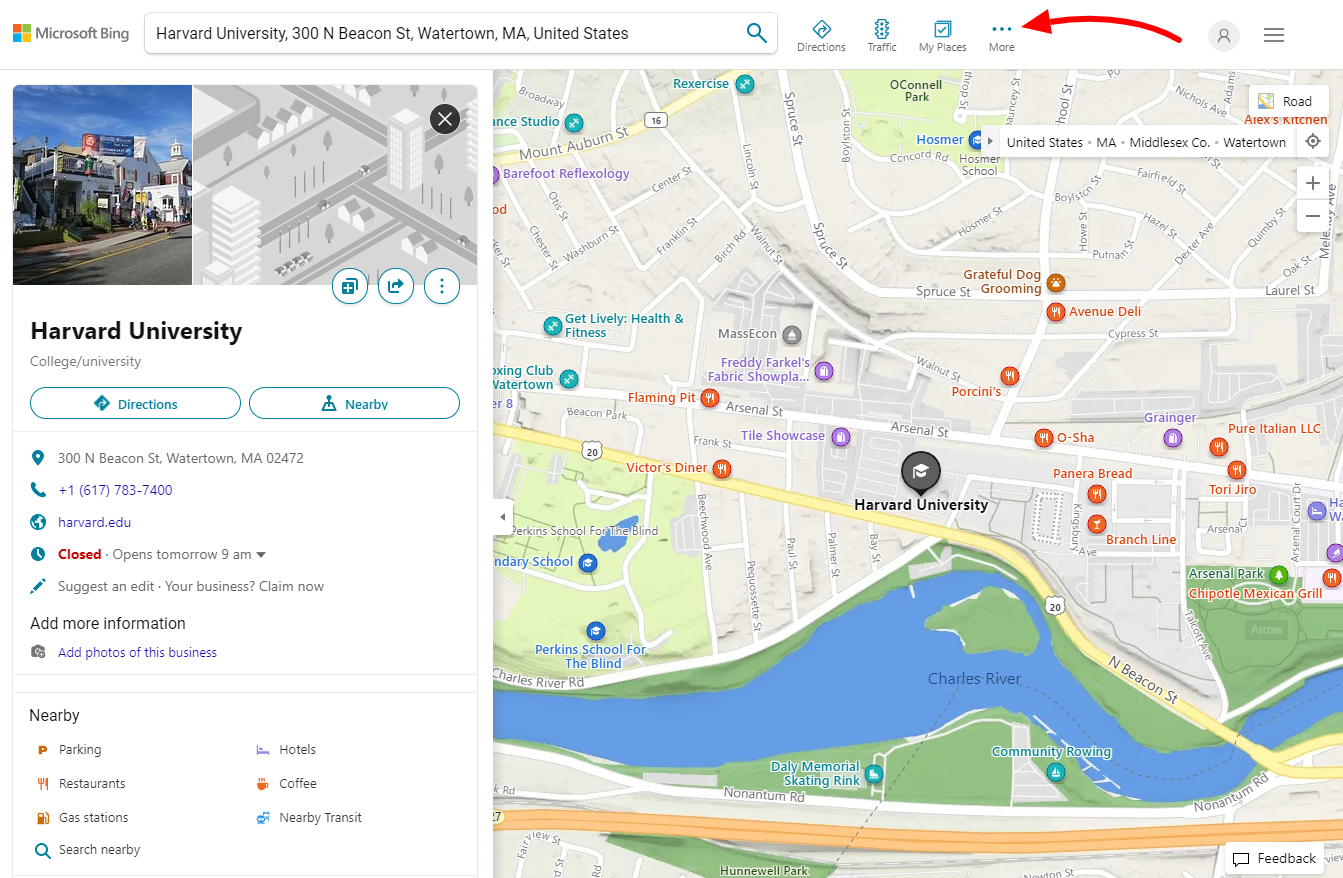Click the Arsenal Park icon
Screen dimensions: 1343x878
point(1278,574)
